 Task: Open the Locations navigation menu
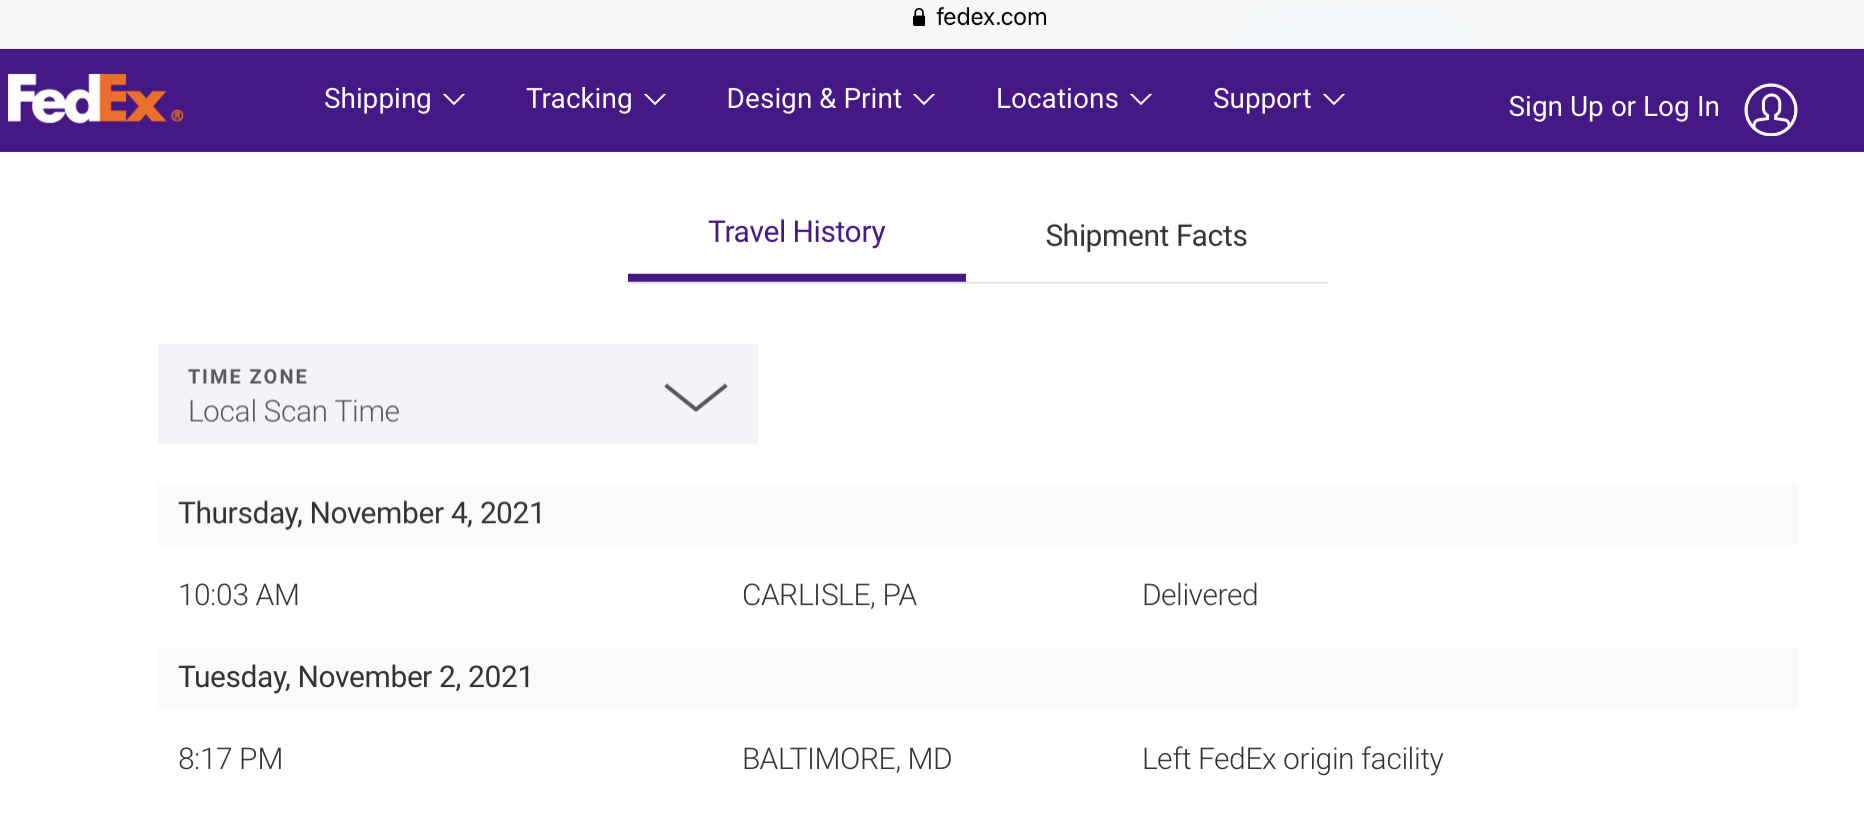(x=1073, y=99)
